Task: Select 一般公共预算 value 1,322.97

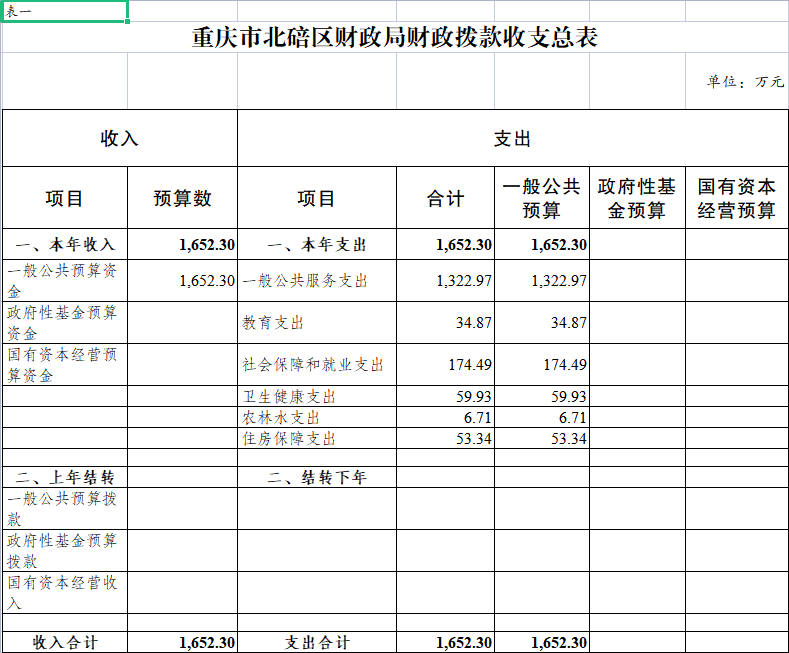Action: click(542, 281)
